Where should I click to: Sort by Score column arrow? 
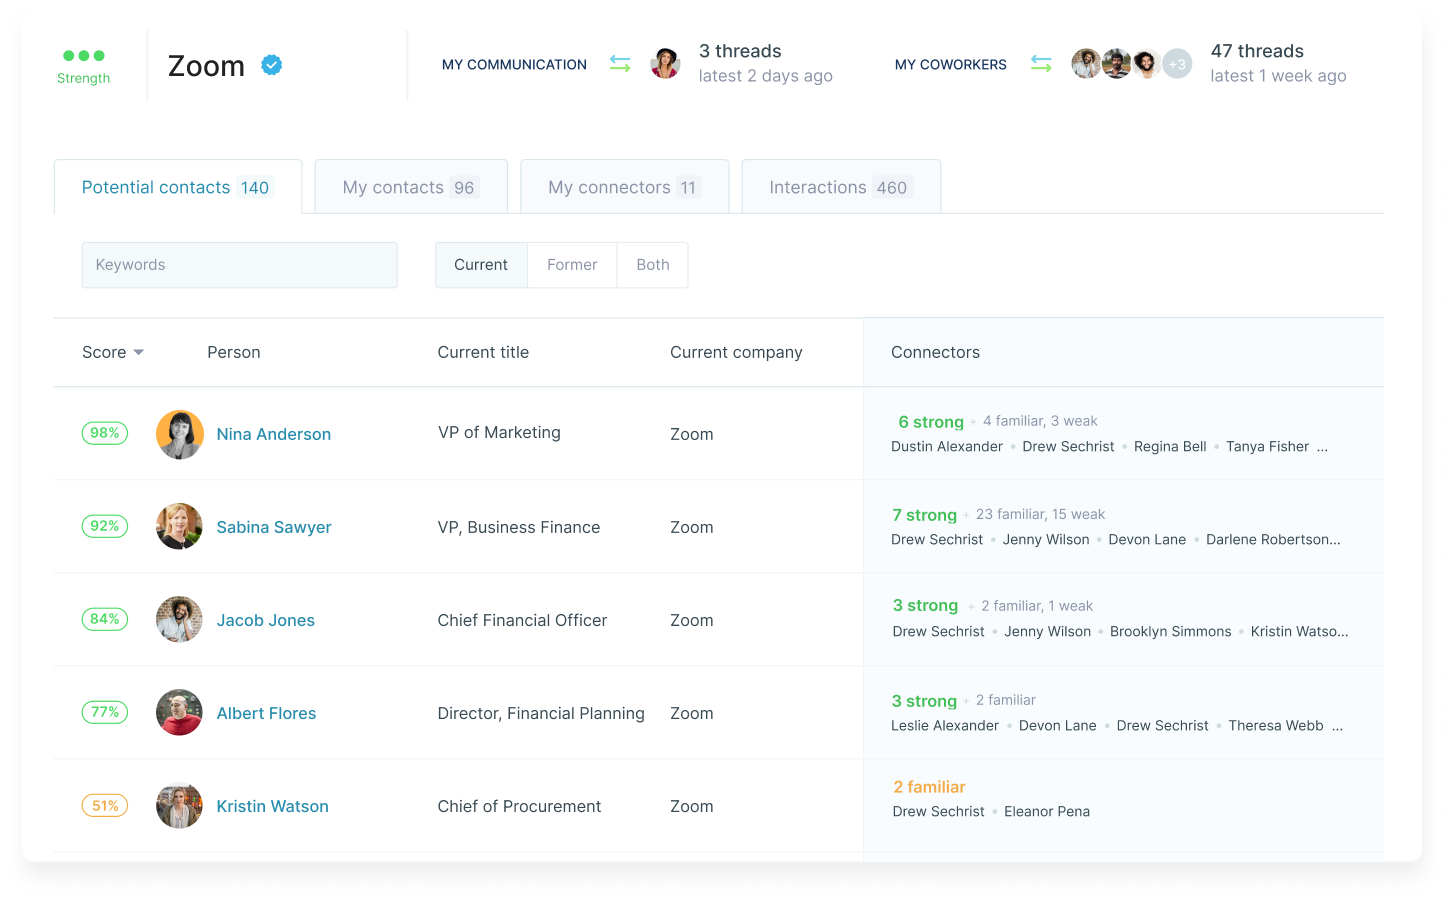[x=138, y=353]
